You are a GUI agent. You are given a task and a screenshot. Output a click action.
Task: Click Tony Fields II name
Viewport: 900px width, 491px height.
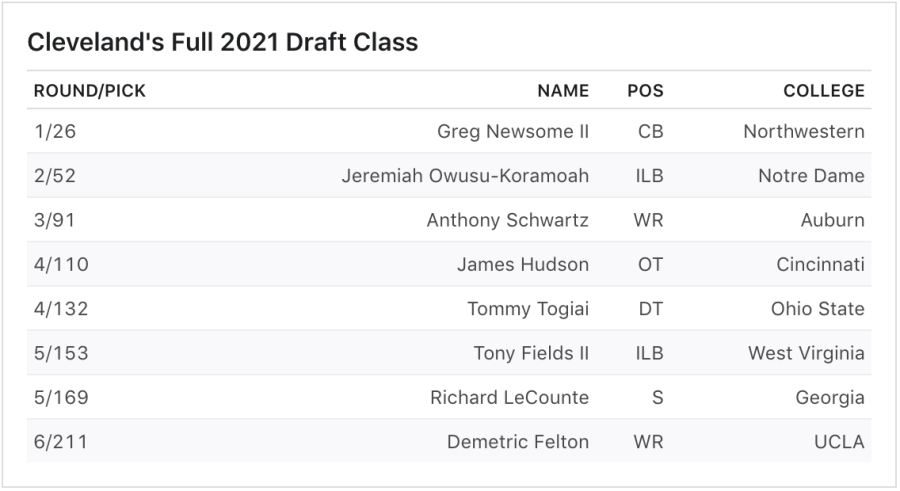[531, 353]
